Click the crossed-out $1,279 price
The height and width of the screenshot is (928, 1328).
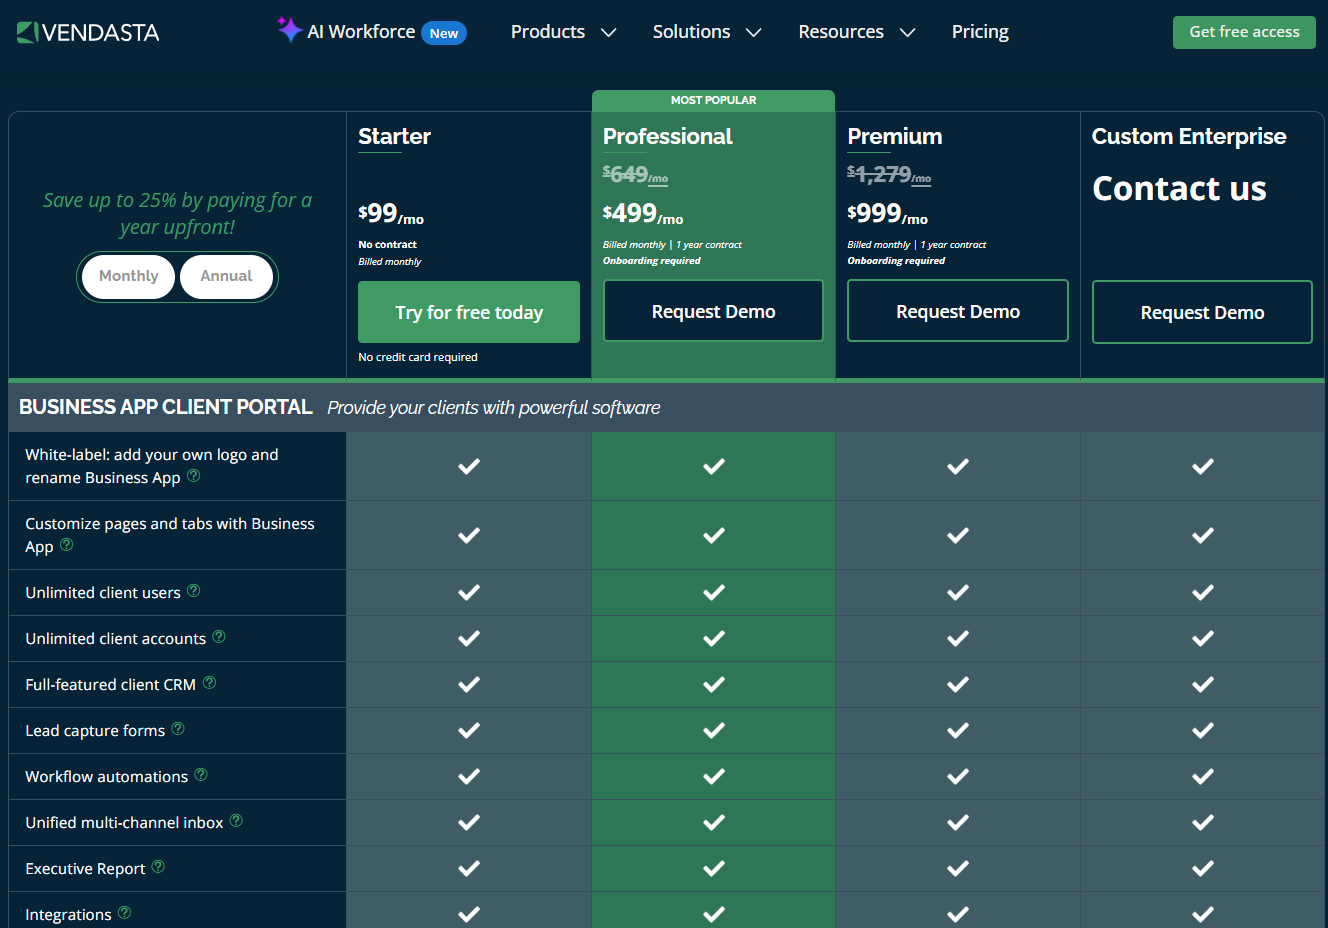889,175
